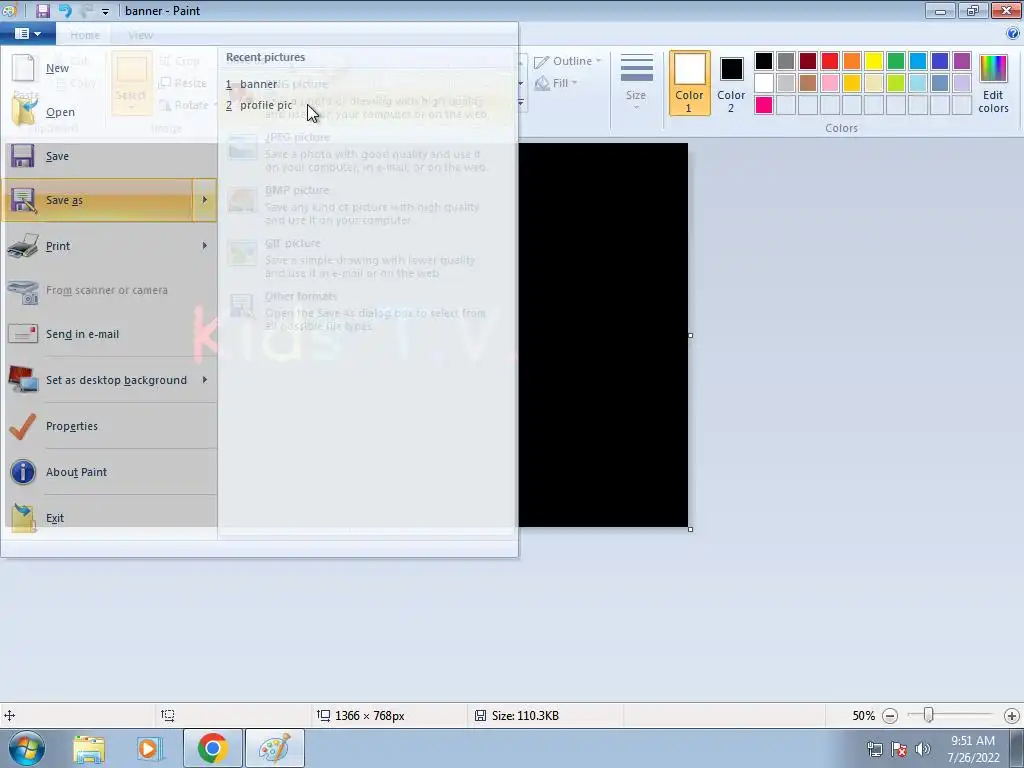Screen dimensions: 1024x768
Task: Open Windows Start button
Action: pyautogui.click(x=26, y=748)
